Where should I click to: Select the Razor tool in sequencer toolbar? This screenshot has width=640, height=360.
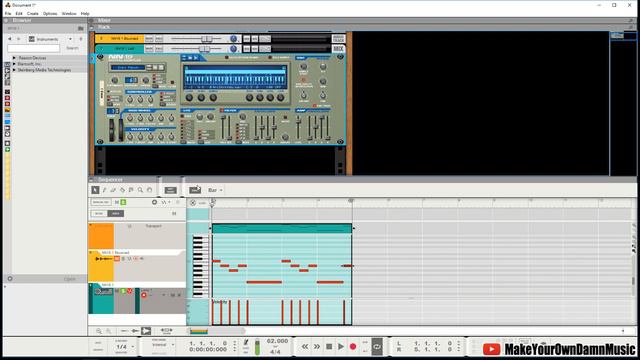coord(122,190)
